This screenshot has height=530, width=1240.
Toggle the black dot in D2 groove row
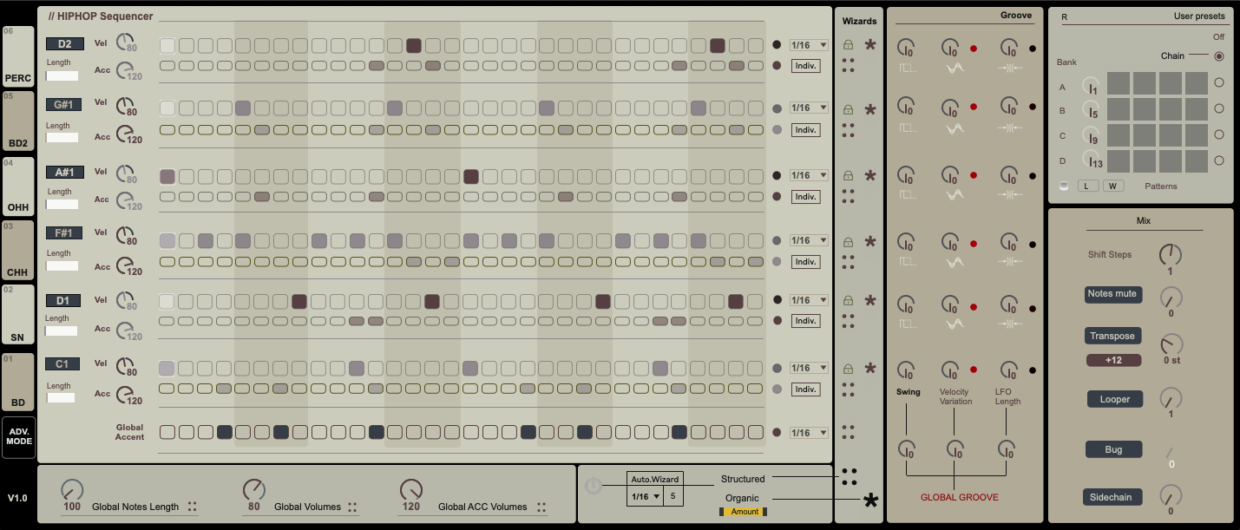coord(1032,48)
